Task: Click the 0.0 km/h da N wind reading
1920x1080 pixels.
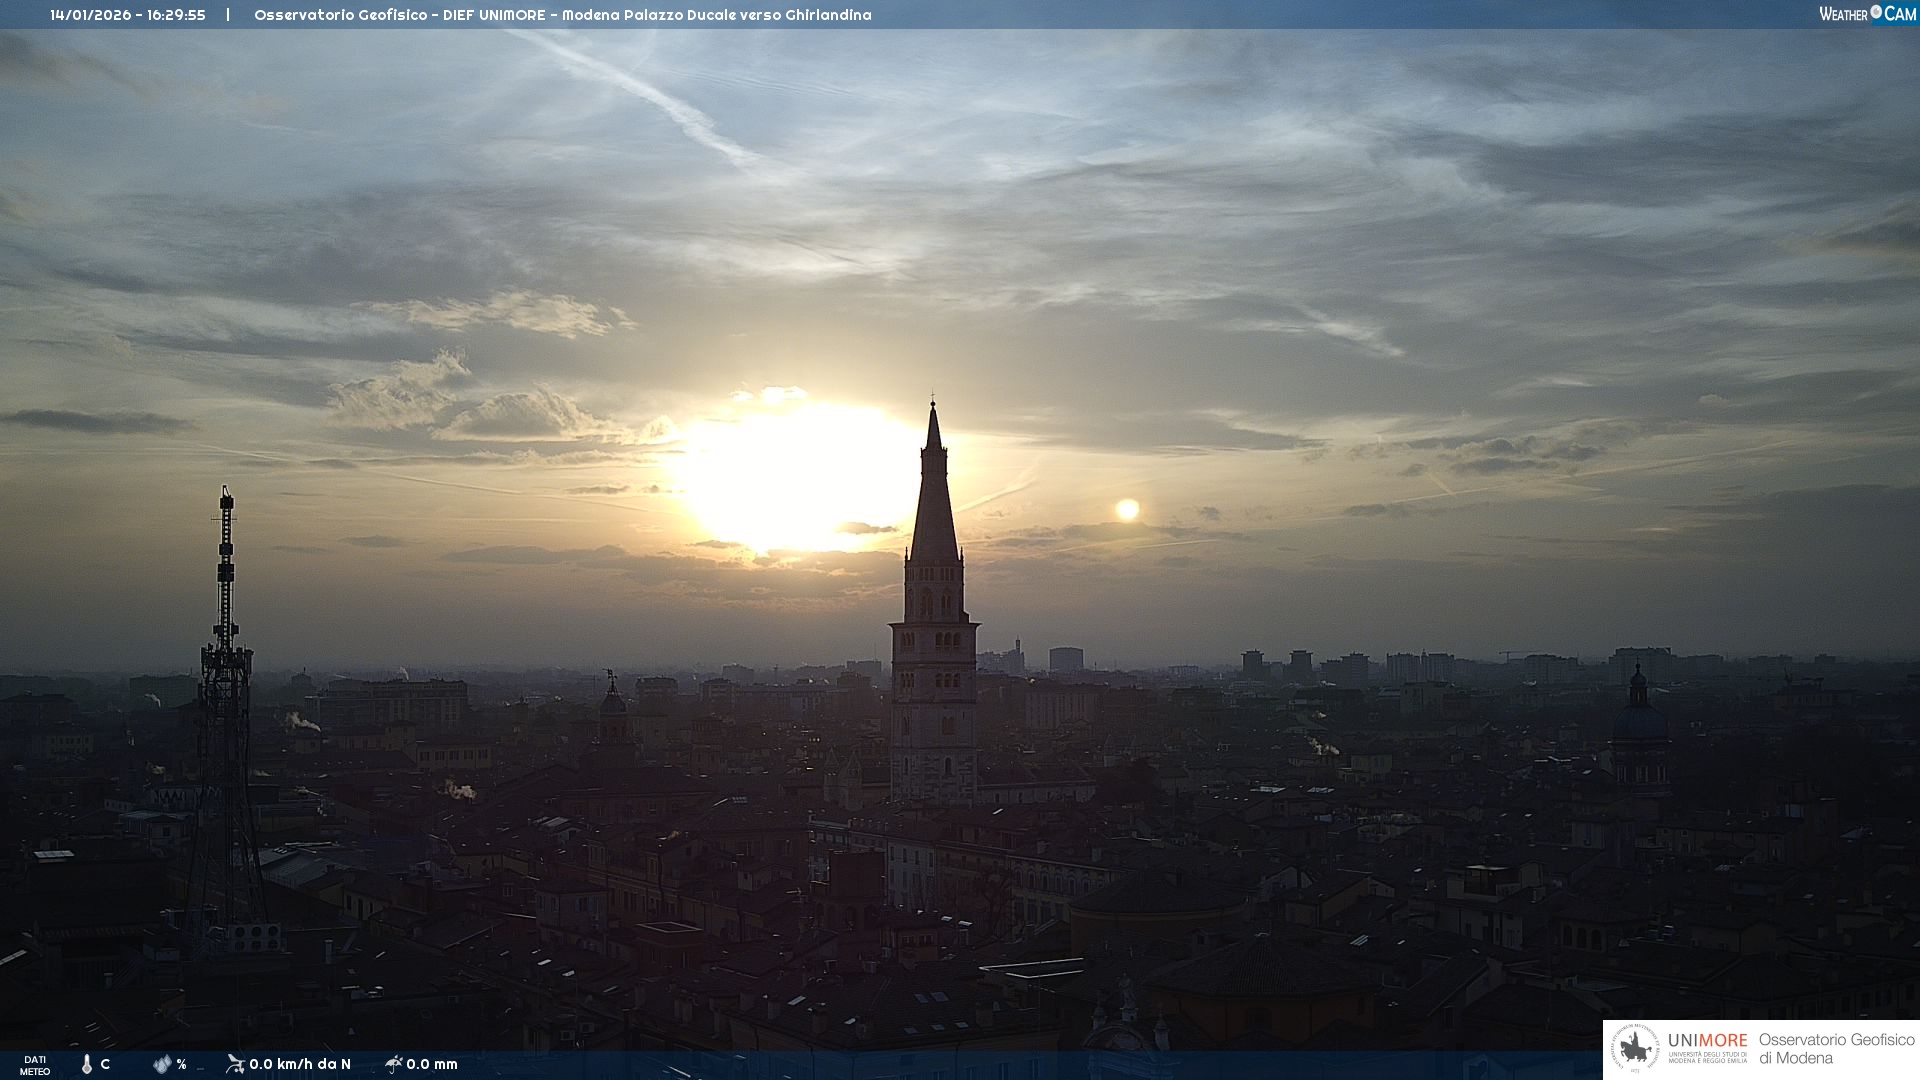Action: [x=300, y=1064]
